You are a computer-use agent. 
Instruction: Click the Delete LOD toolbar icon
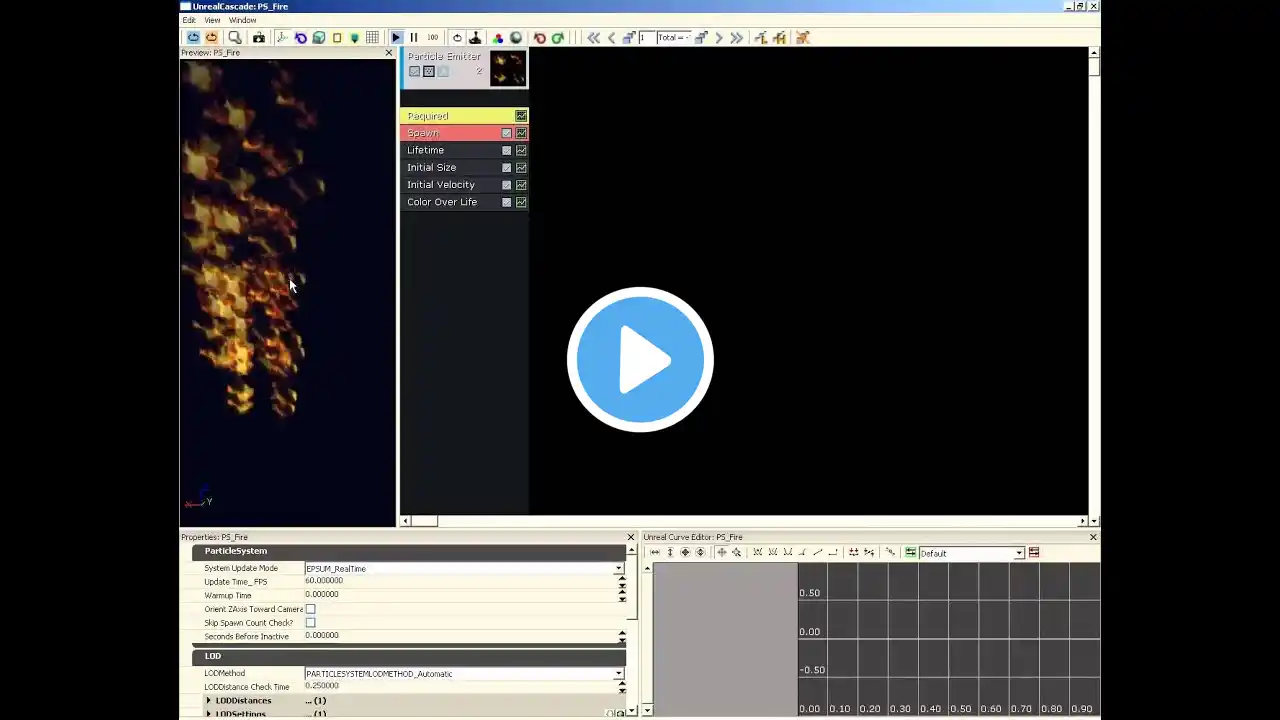coord(802,38)
